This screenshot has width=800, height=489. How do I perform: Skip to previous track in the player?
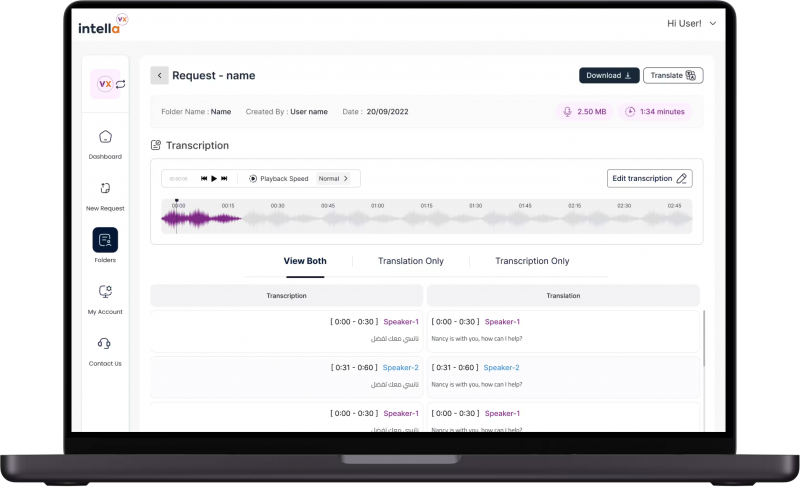[x=204, y=179]
